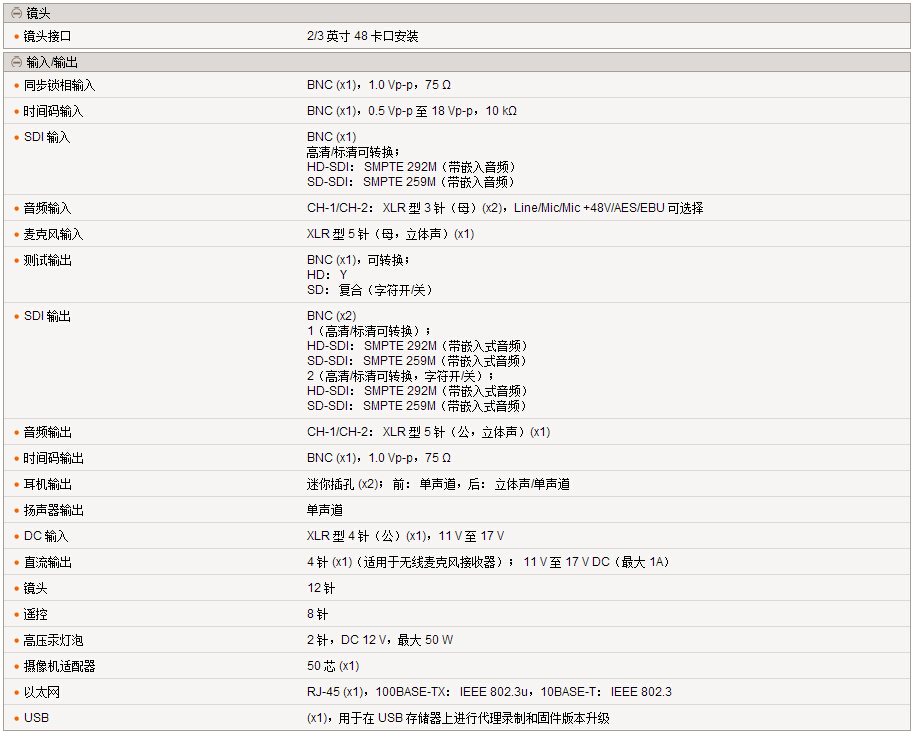This screenshot has width=913, height=733.
Task: Select the 时间码输入 row label
Action: [x=54, y=112]
